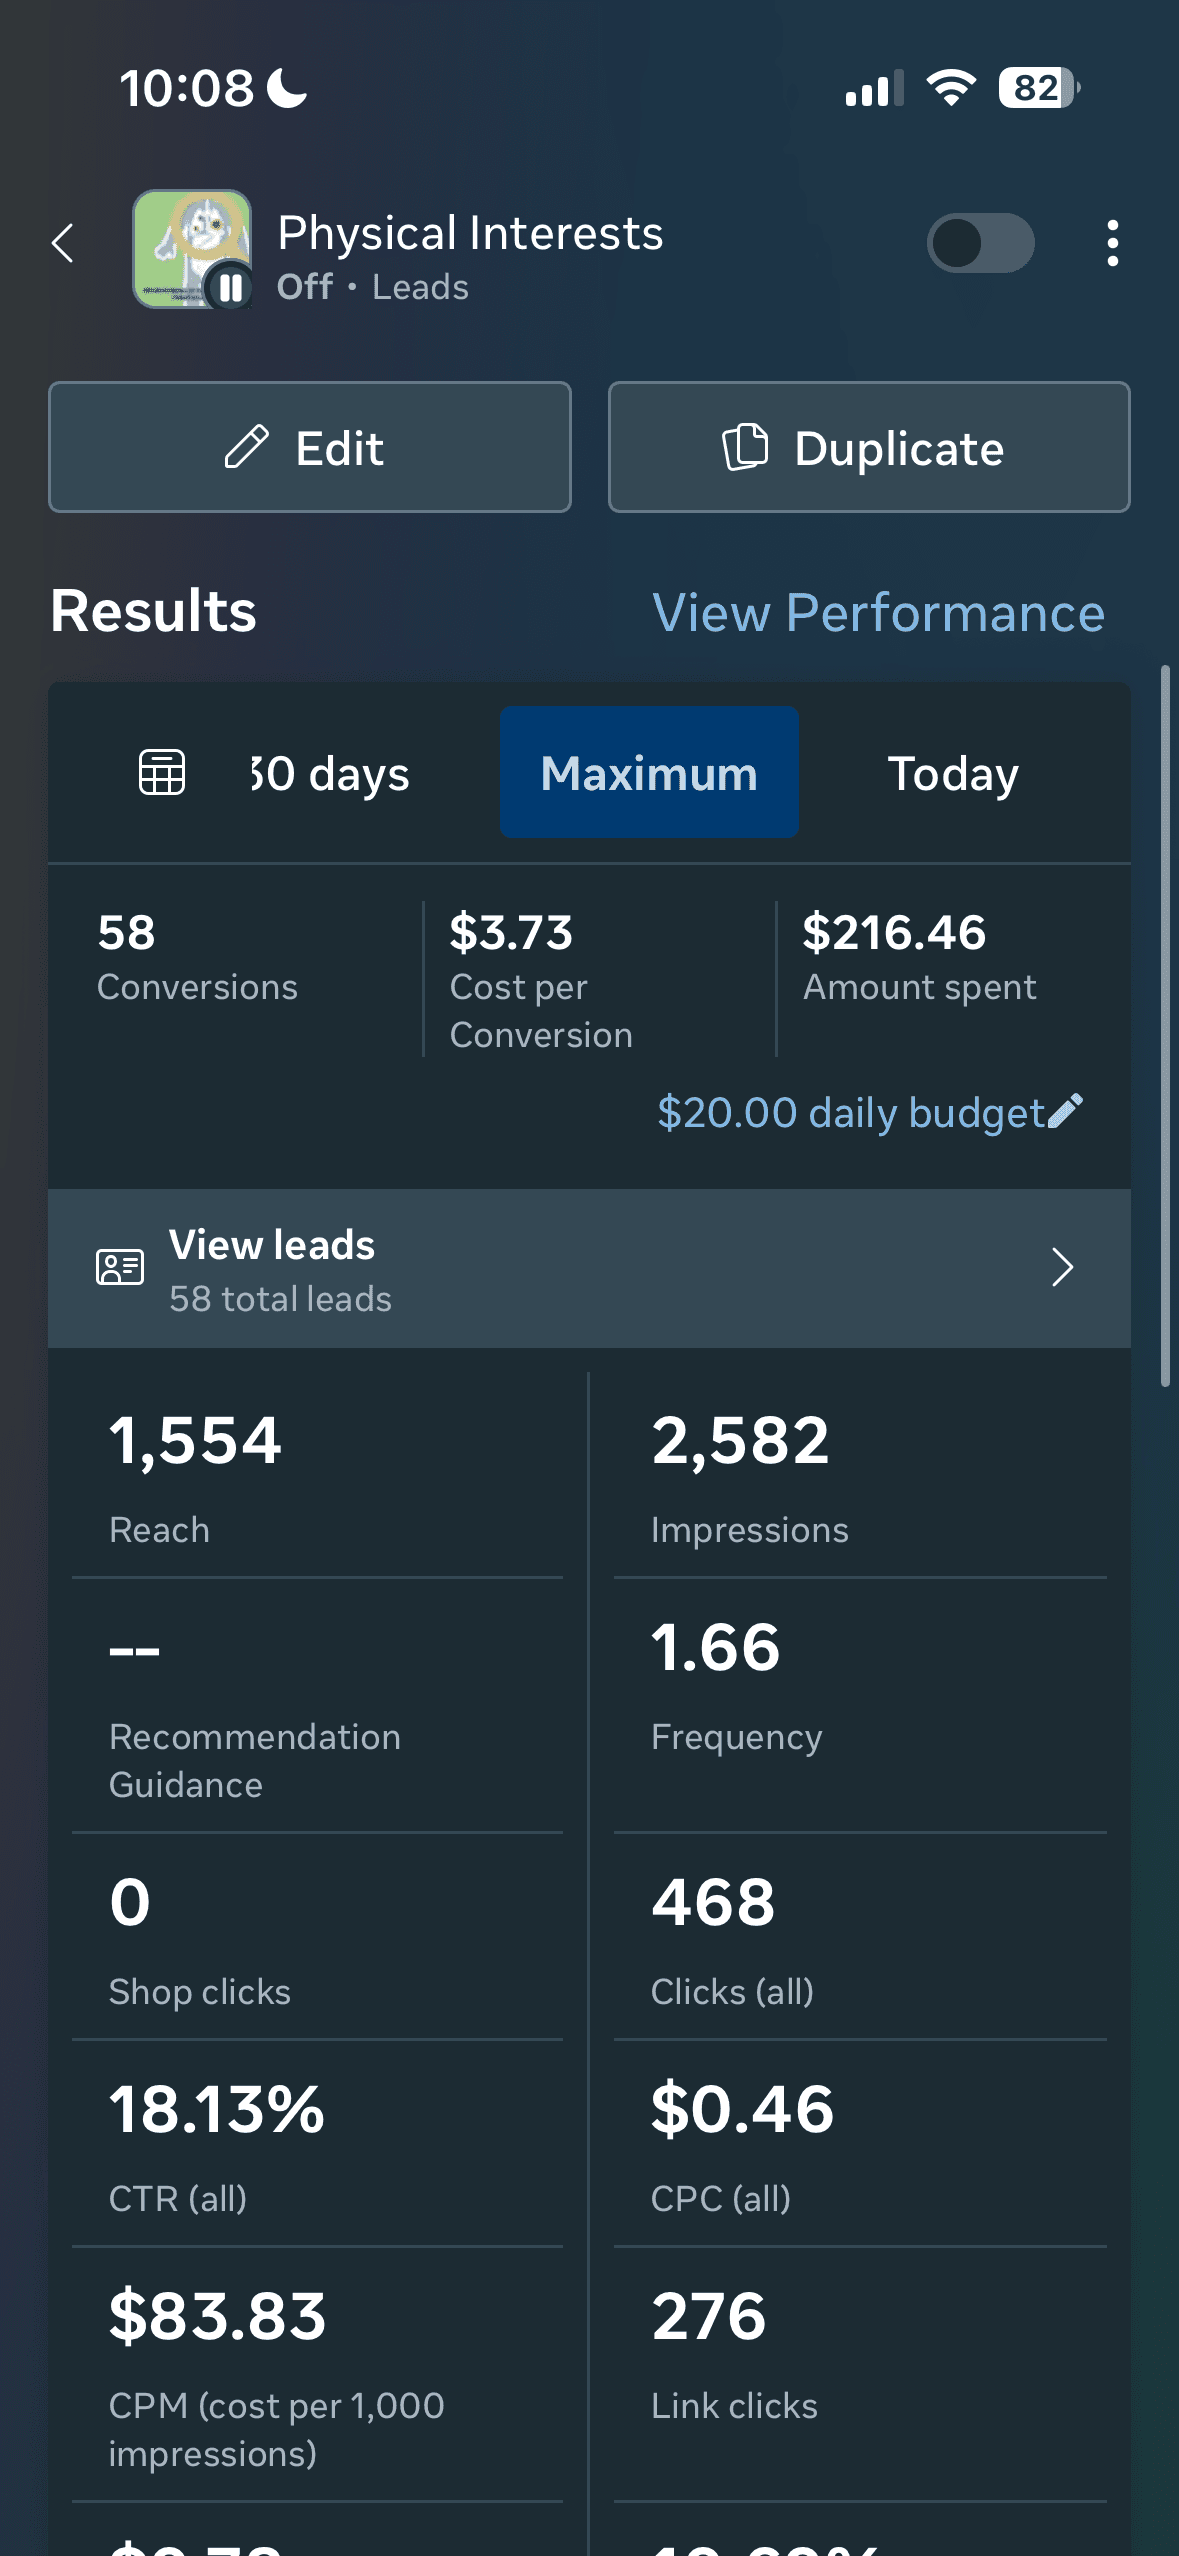Select the 30 days tab
Screen dimensions: 1179x2556
click(330, 773)
